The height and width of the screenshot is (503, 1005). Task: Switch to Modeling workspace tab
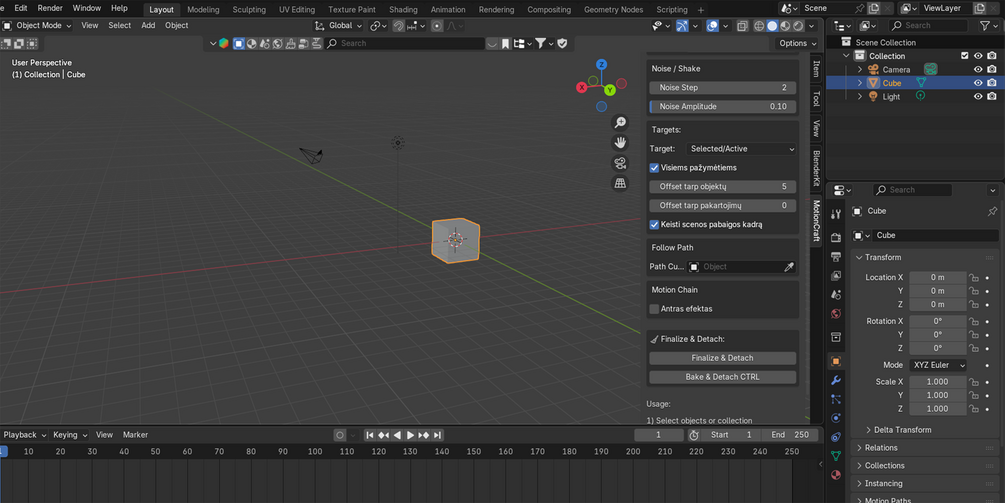203,10
